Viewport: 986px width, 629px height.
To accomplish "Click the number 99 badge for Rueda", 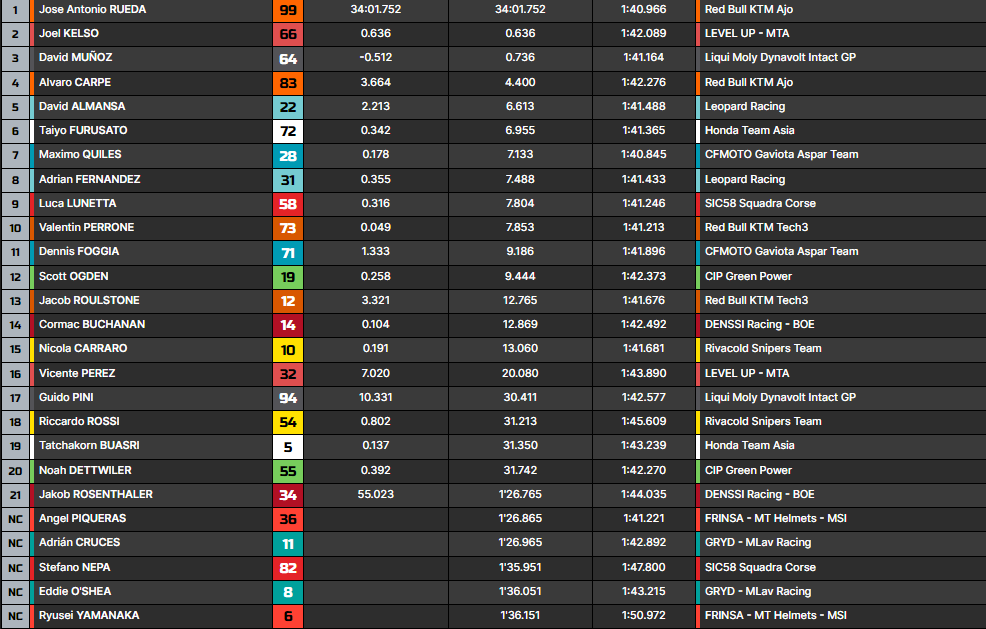I will (x=288, y=10).
